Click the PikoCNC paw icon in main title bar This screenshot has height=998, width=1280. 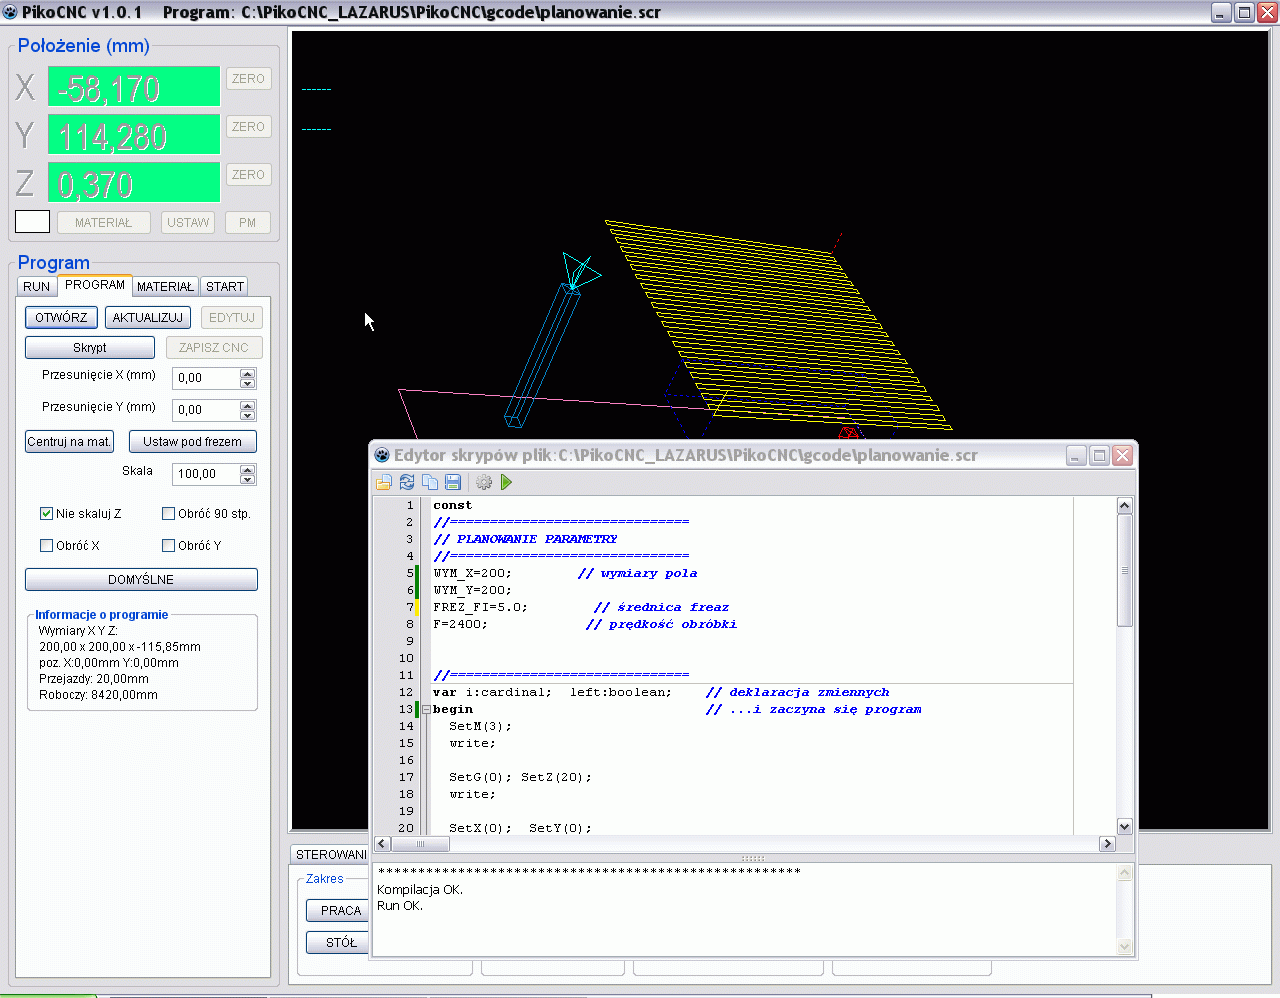(x=10, y=12)
